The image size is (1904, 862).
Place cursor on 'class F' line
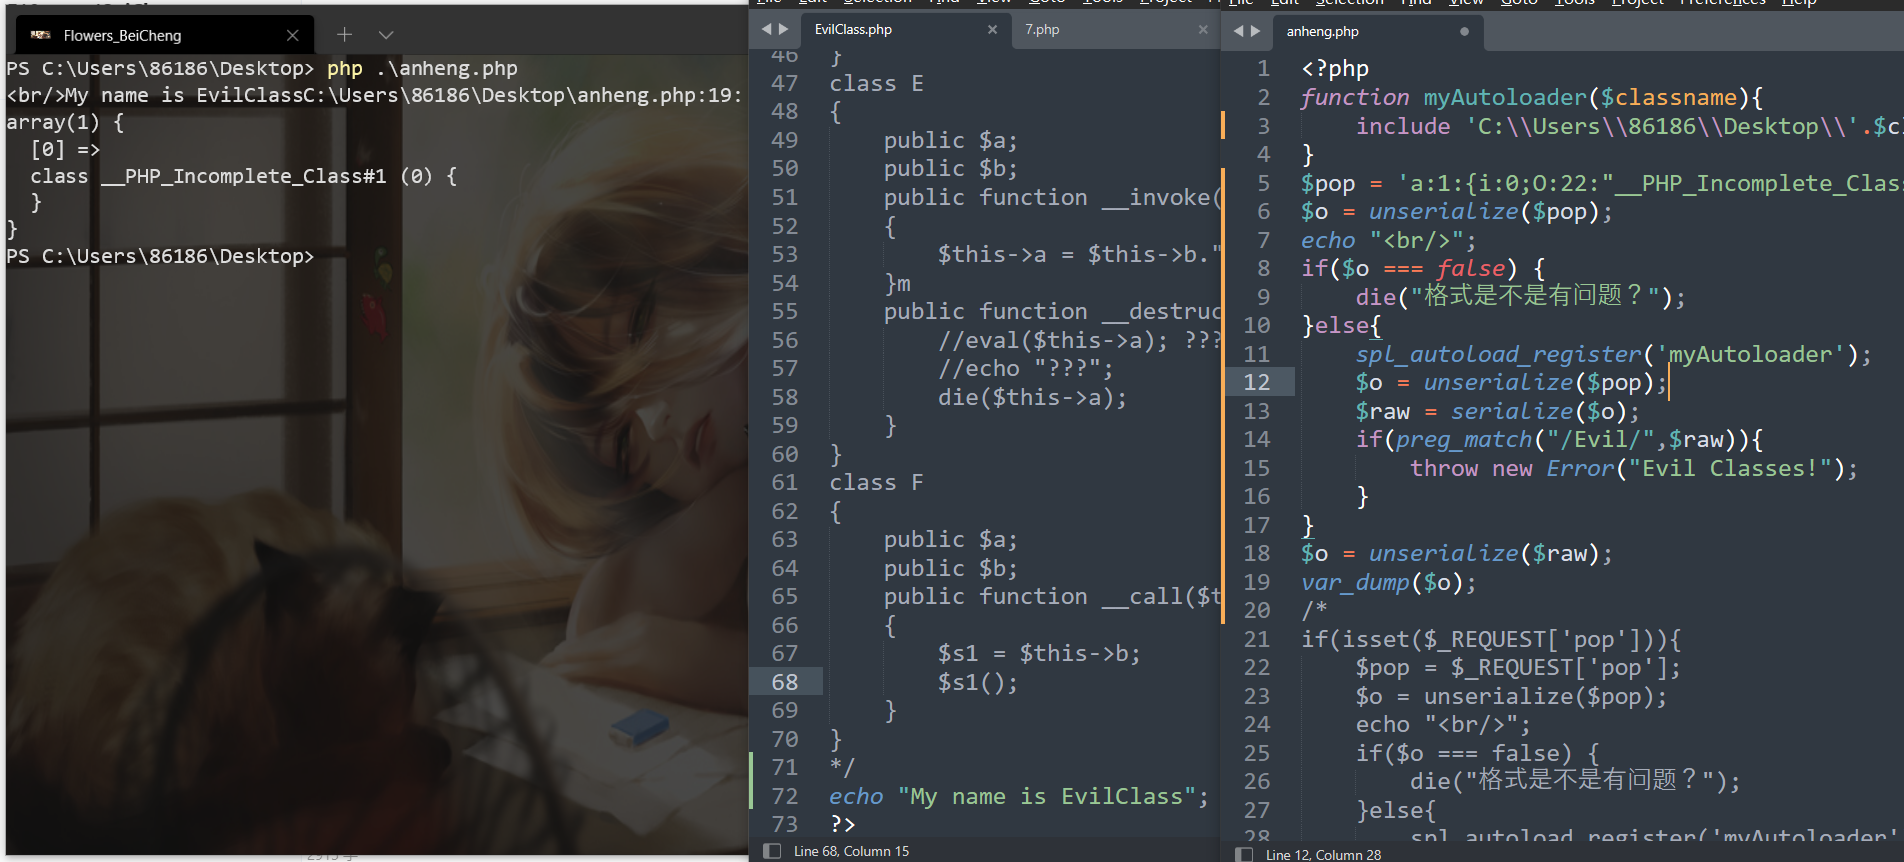point(876,483)
